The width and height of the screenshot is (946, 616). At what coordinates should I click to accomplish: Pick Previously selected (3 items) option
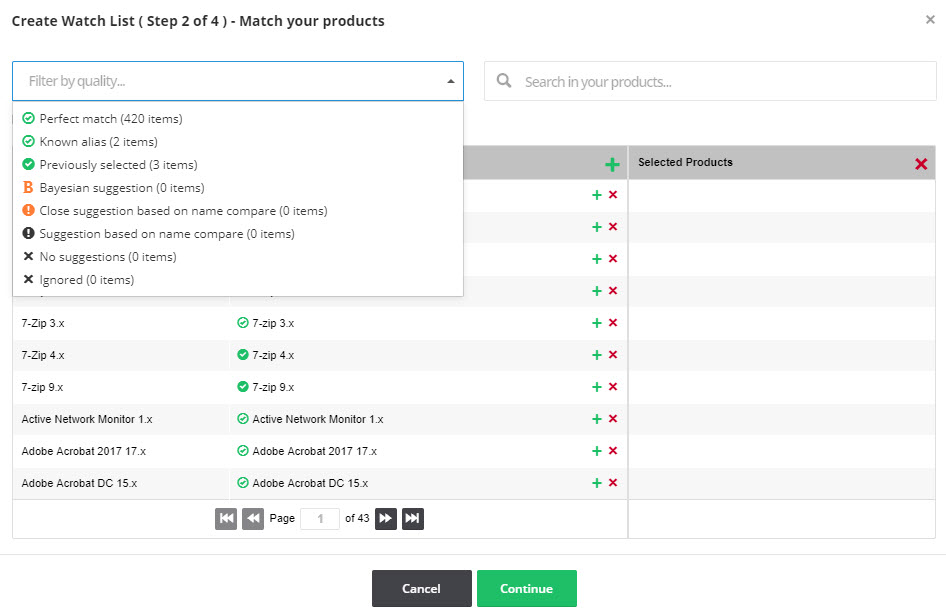pyautogui.click(x=118, y=165)
